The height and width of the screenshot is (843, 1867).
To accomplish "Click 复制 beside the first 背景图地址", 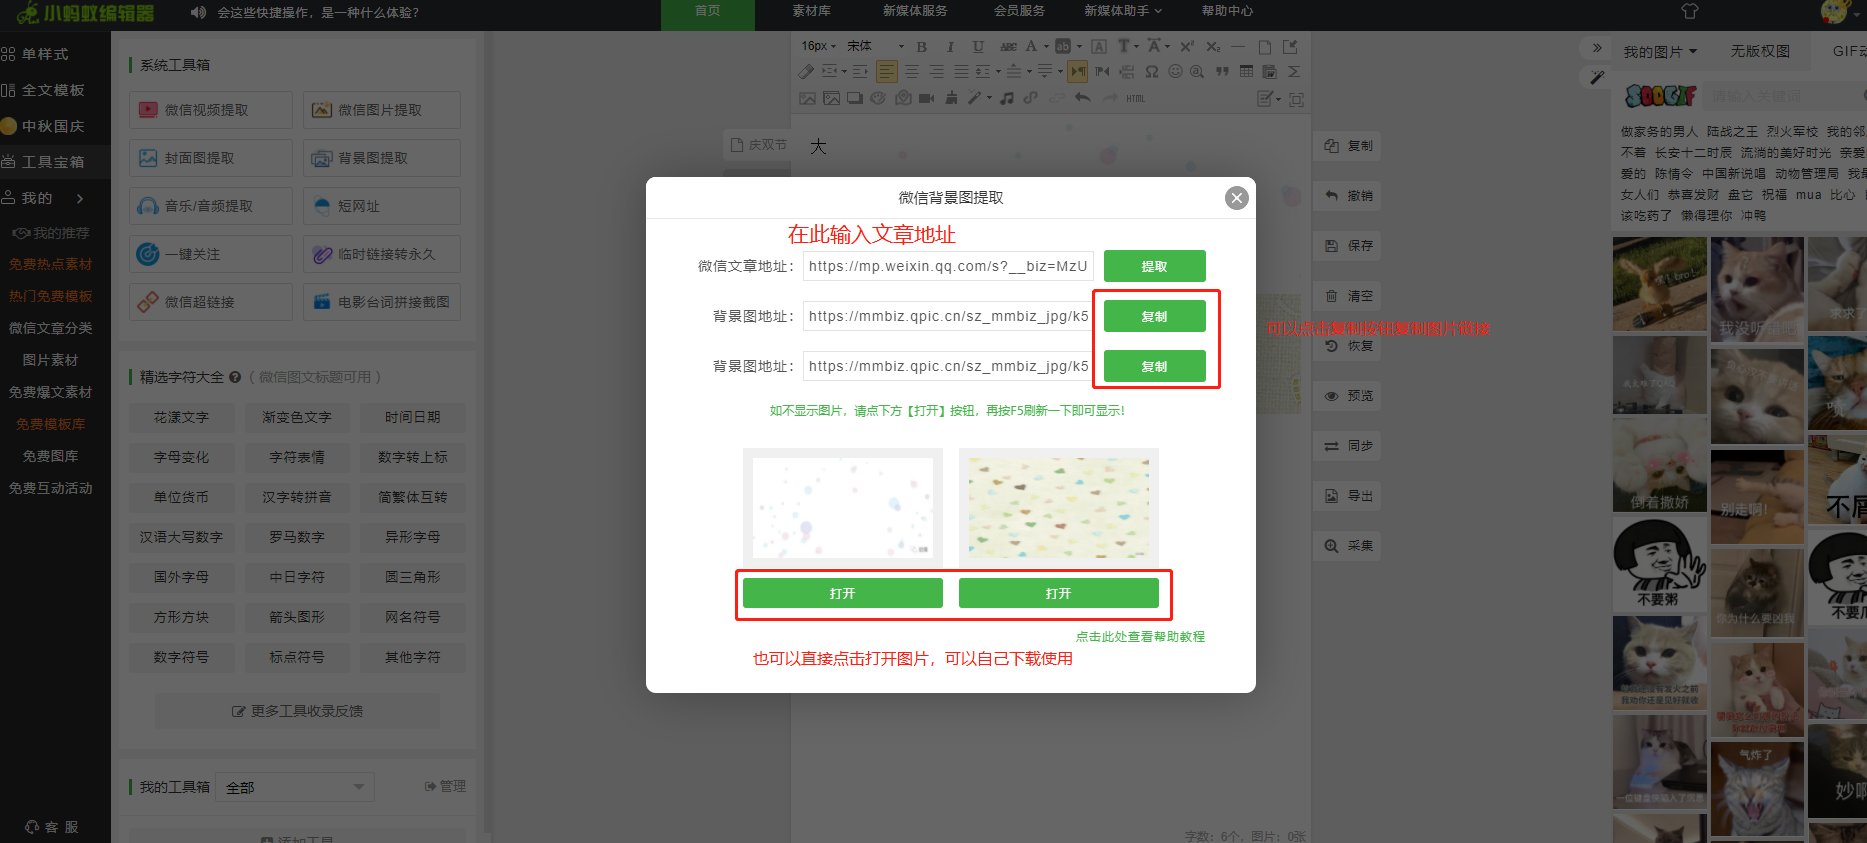I will tap(1154, 316).
